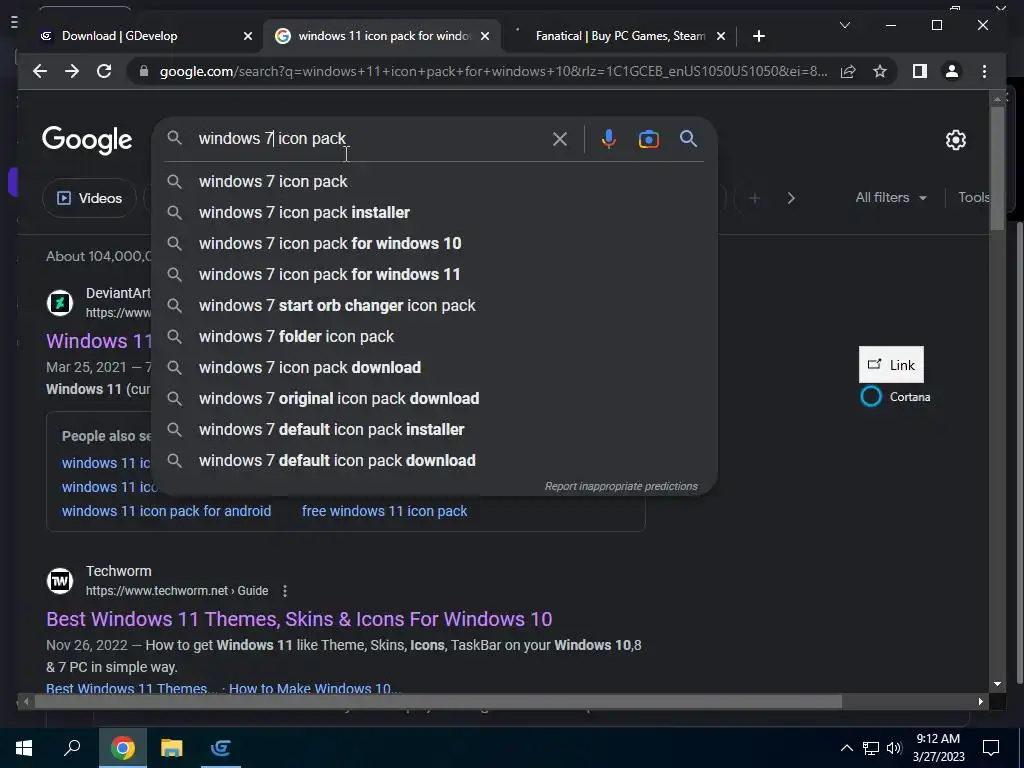The width and height of the screenshot is (1024, 768).
Task: Open the Chrome three-dot menu
Action: (984, 71)
